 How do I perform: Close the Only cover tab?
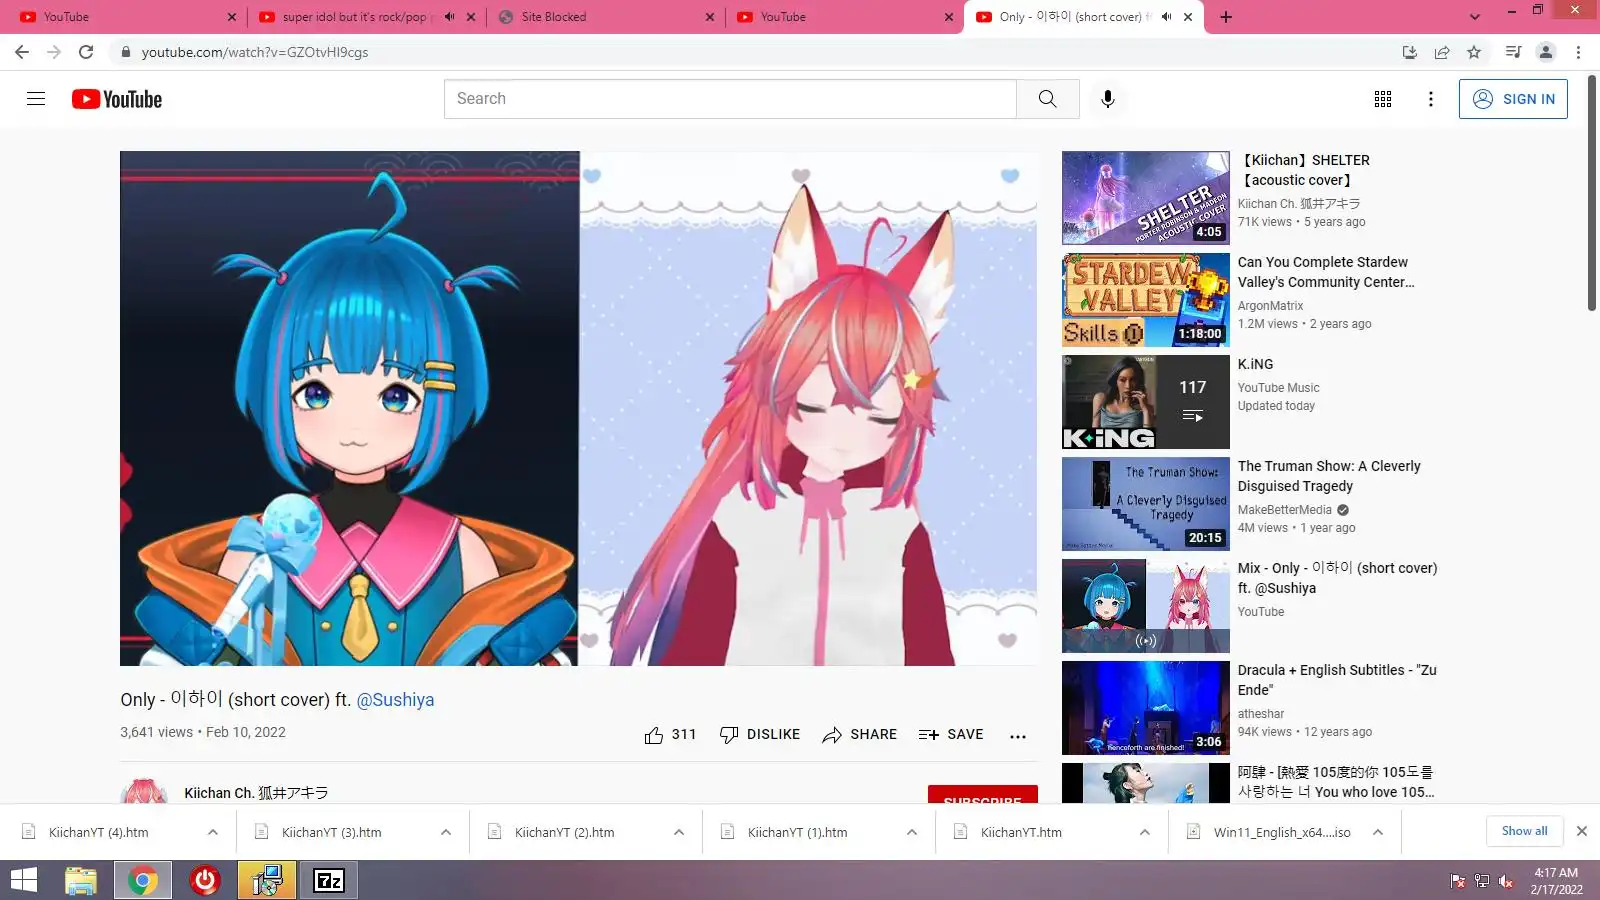point(1188,17)
